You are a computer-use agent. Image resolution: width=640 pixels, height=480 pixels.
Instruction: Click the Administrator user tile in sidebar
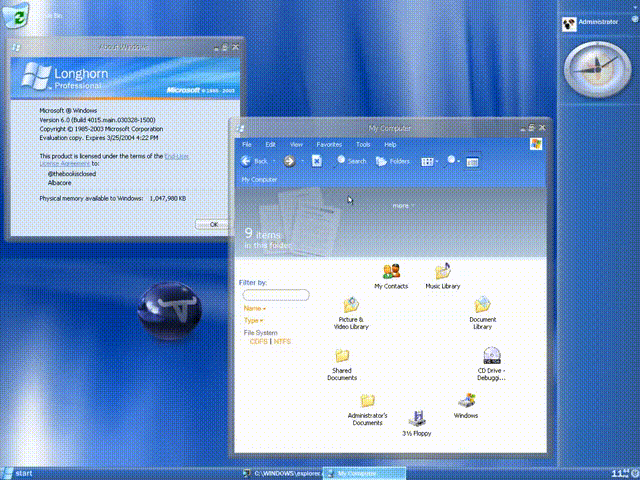click(x=590, y=23)
